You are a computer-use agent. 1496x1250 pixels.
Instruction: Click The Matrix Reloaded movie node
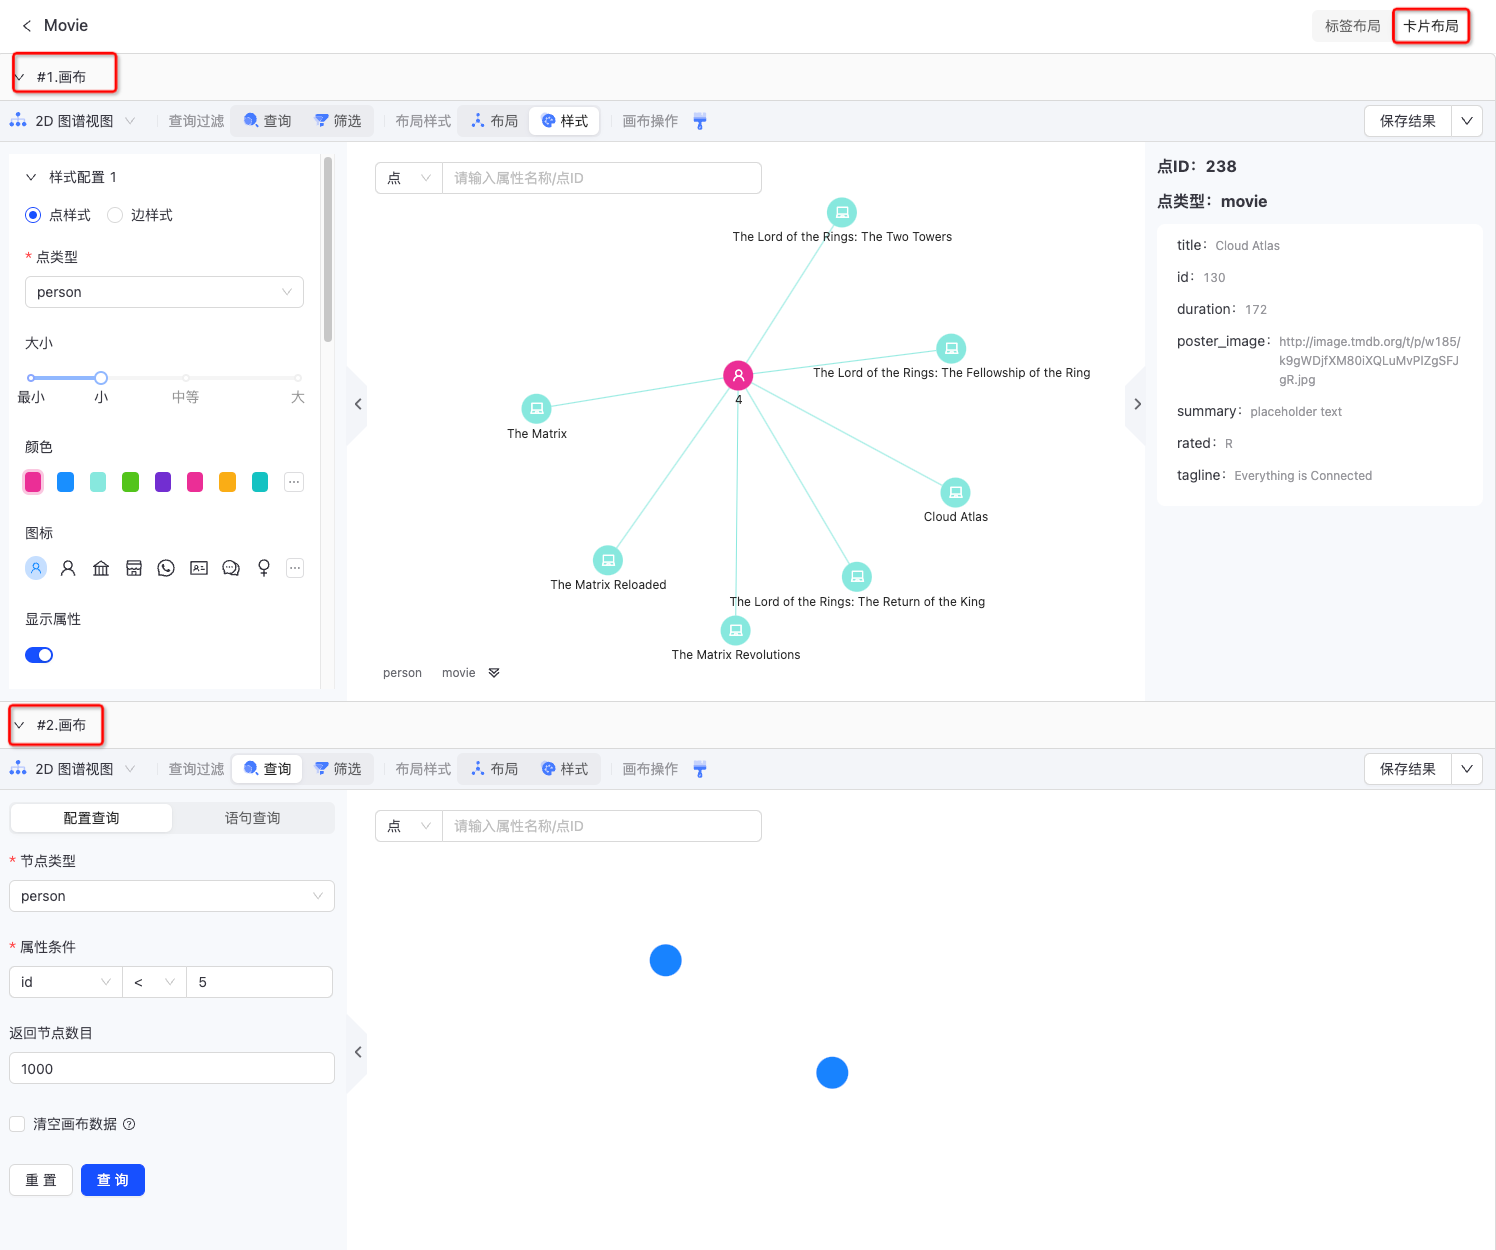point(608,560)
